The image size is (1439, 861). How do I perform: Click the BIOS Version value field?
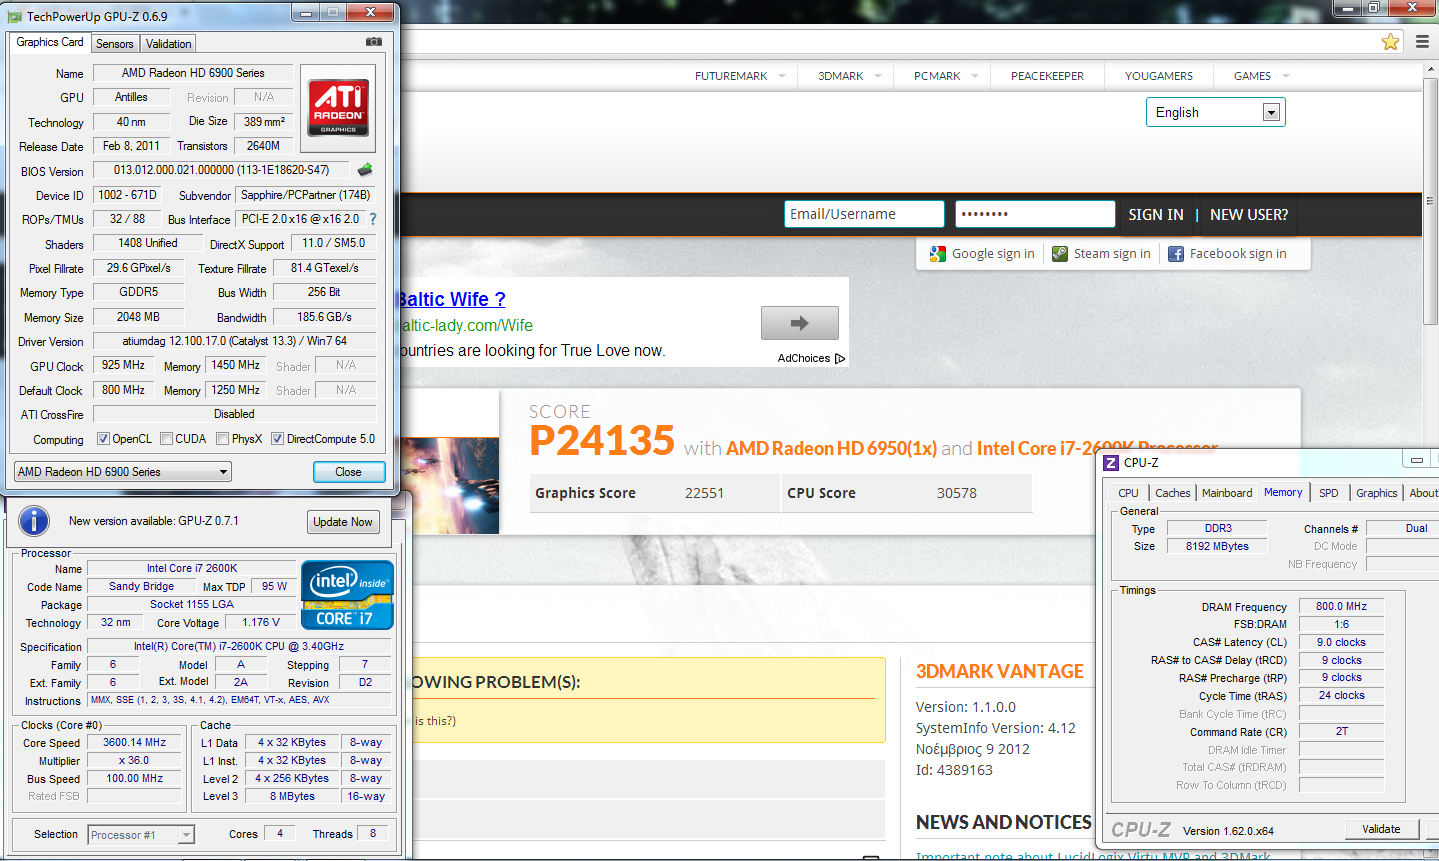(x=222, y=170)
